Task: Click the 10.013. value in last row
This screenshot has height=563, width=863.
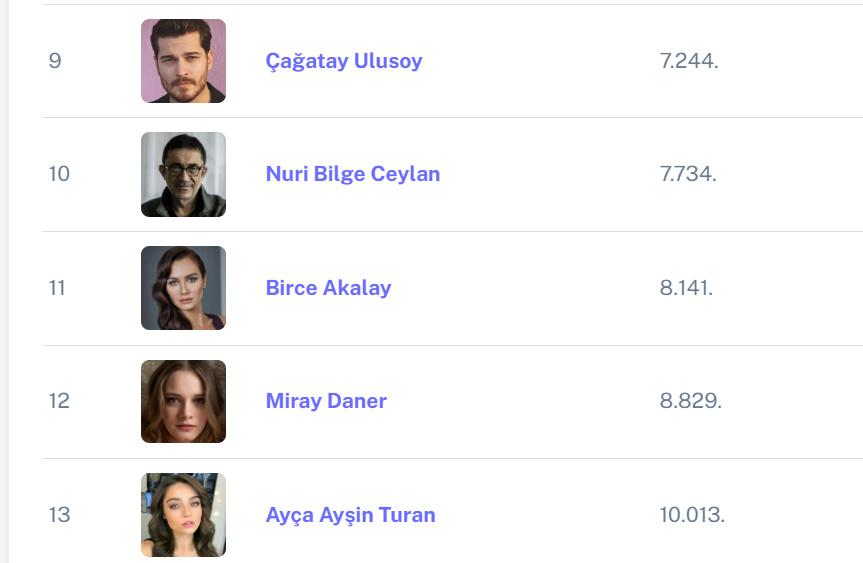Action: 692,515
